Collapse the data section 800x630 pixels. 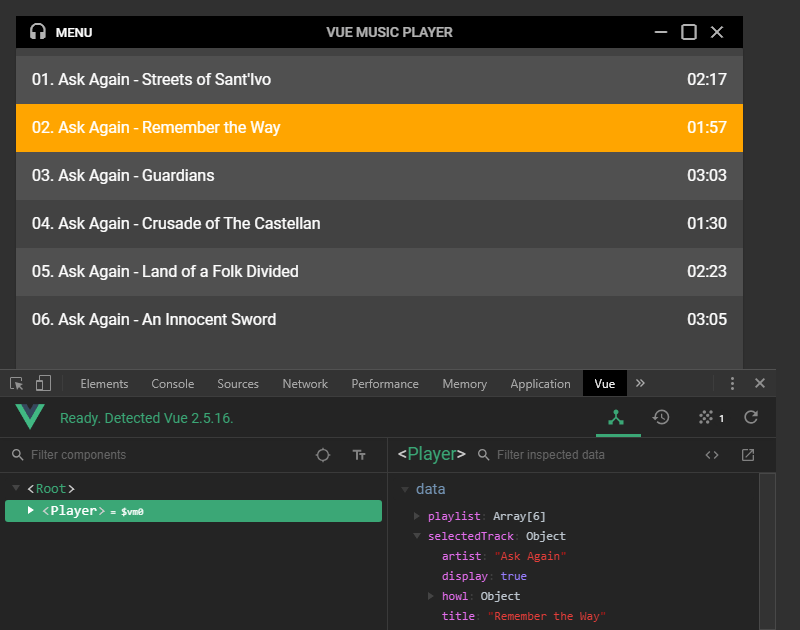point(405,489)
